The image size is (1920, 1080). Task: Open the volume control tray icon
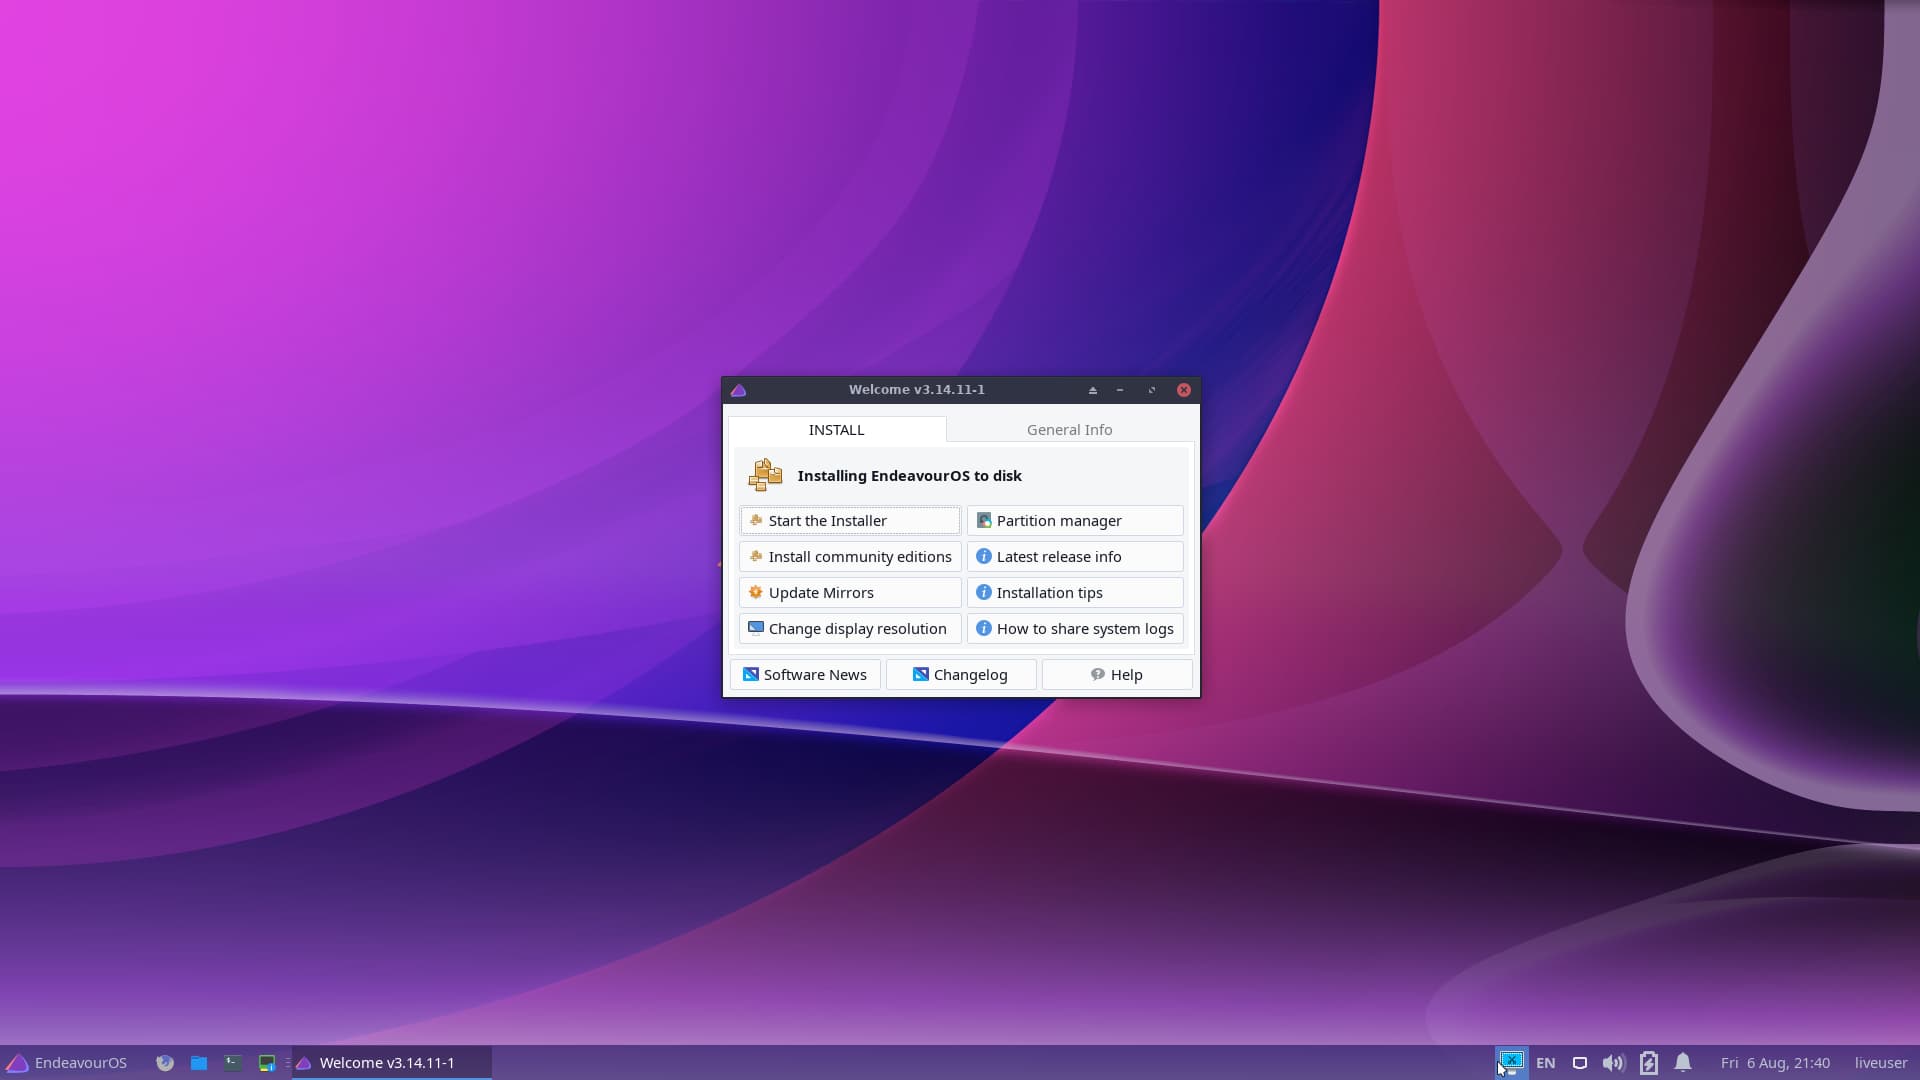click(x=1613, y=1063)
